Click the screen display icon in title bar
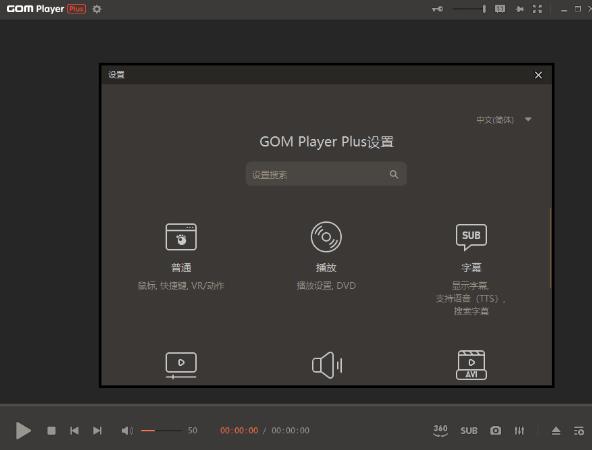Viewport: 592px width, 450px height. click(x=500, y=9)
